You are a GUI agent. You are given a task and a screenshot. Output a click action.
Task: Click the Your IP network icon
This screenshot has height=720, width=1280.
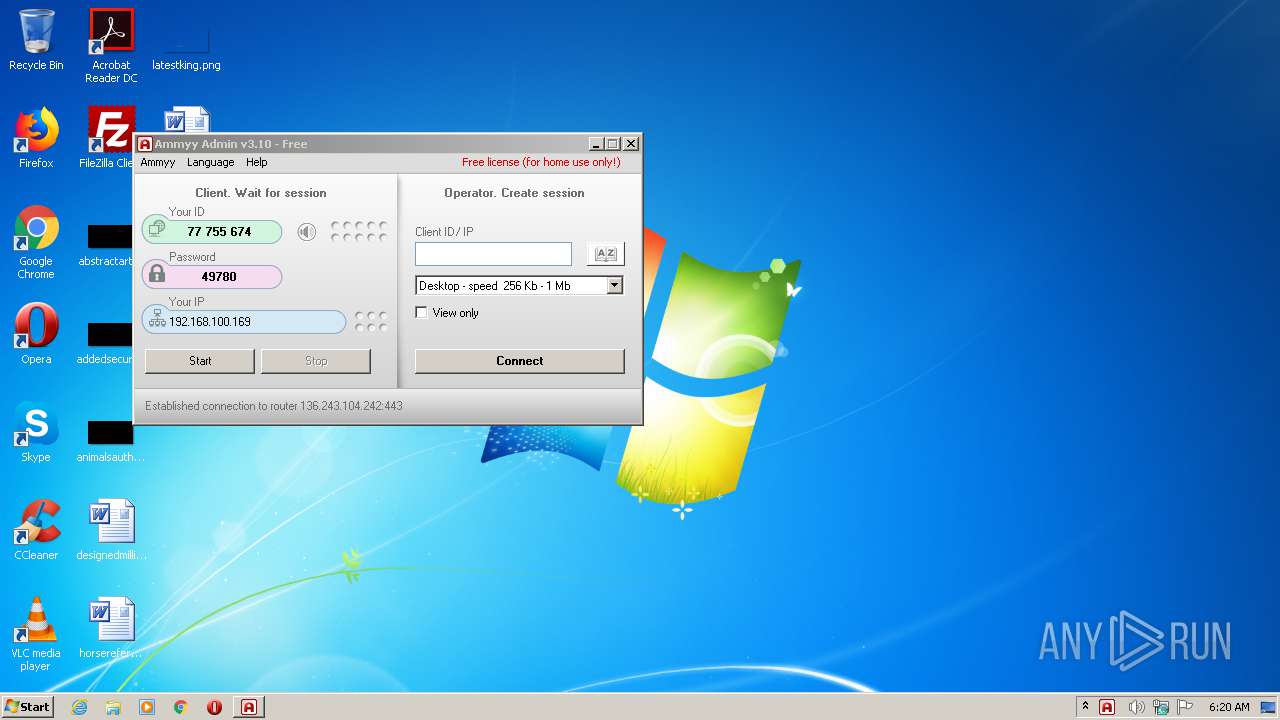[x=157, y=319]
